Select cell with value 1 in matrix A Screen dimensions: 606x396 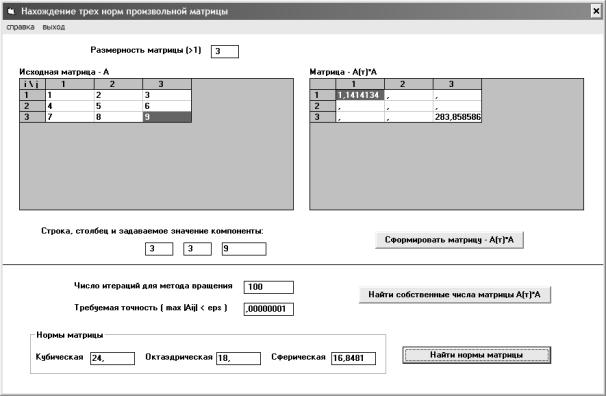coord(70,95)
